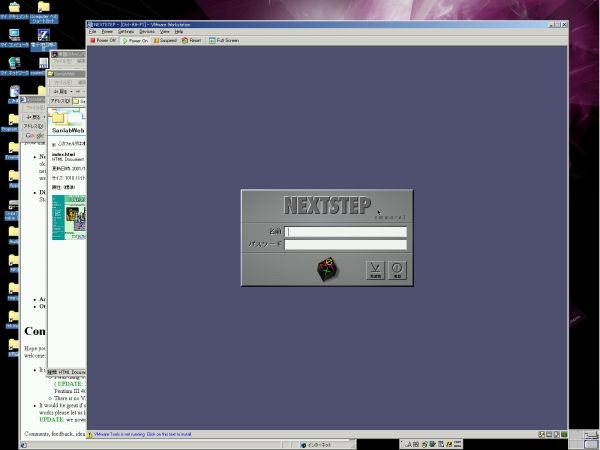Select the Computer shortcut folder desktop icon
This screenshot has height=450, width=600.
pos(44,12)
